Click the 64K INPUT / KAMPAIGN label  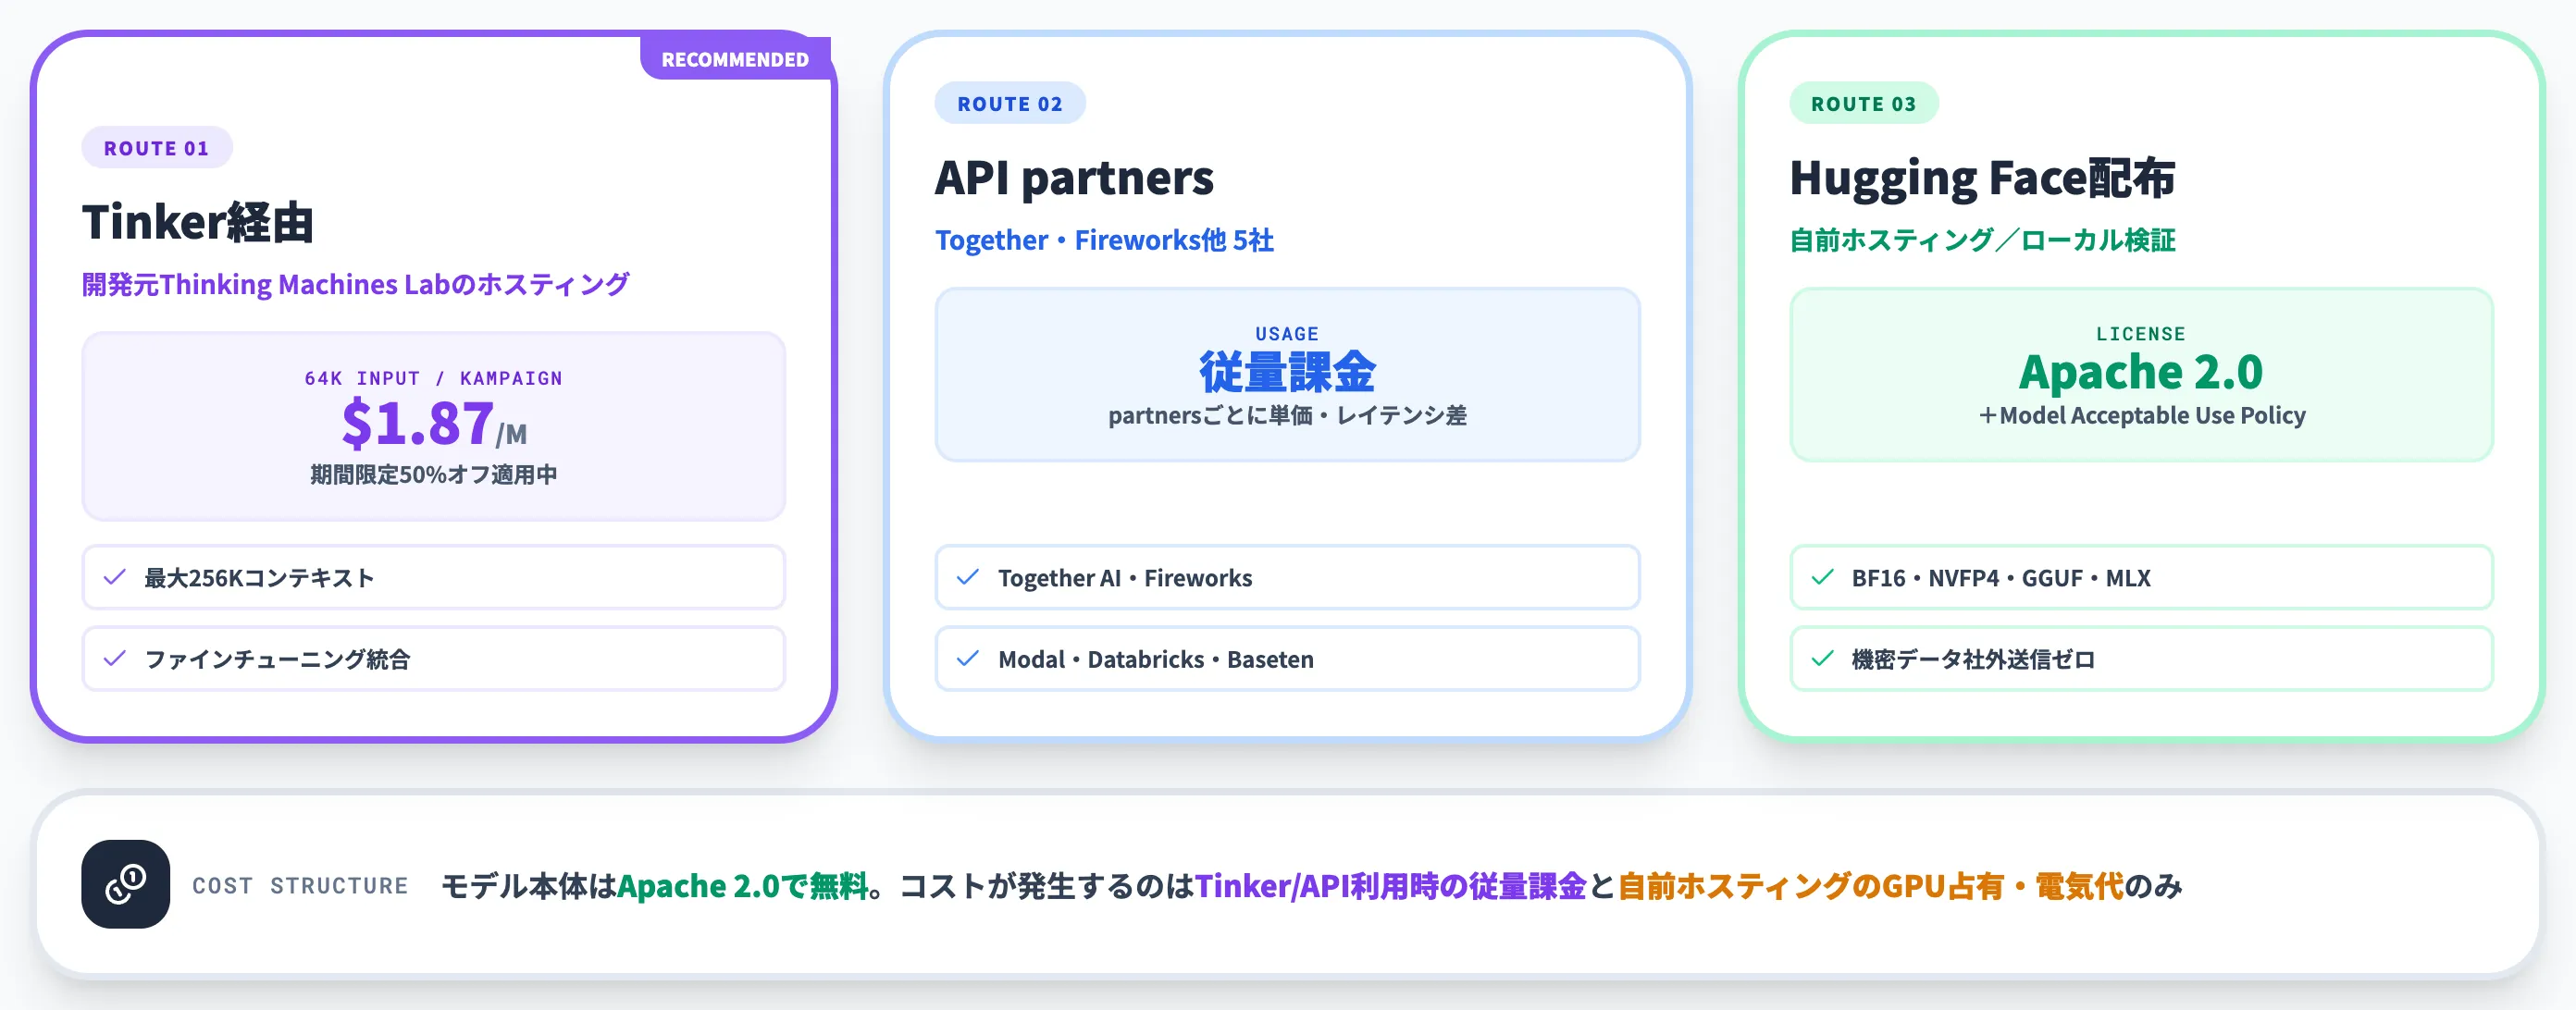[x=434, y=378]
